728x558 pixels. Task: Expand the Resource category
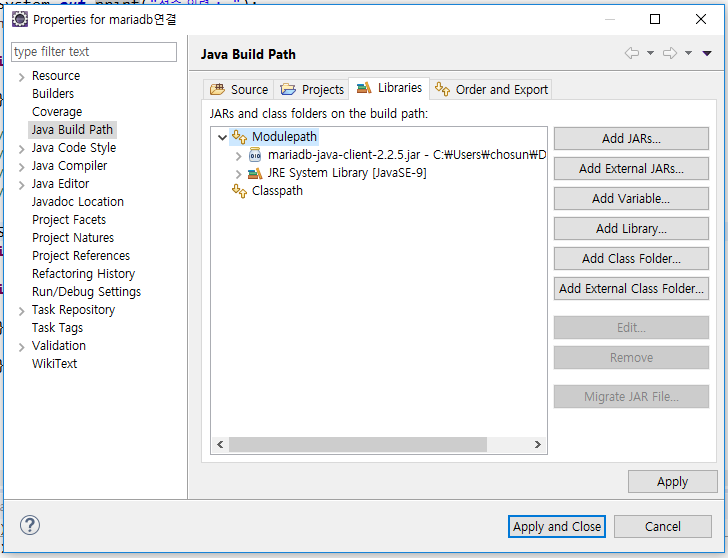21,77
